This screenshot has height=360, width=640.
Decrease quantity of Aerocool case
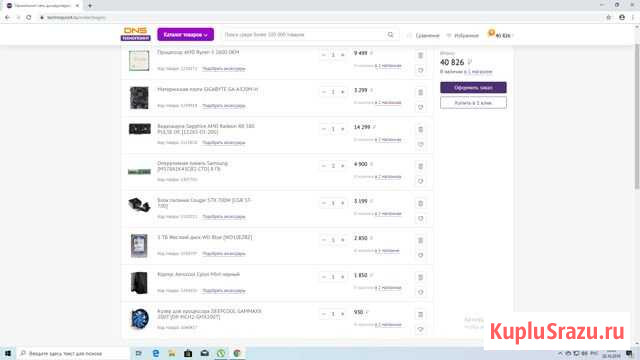point(324,277)
